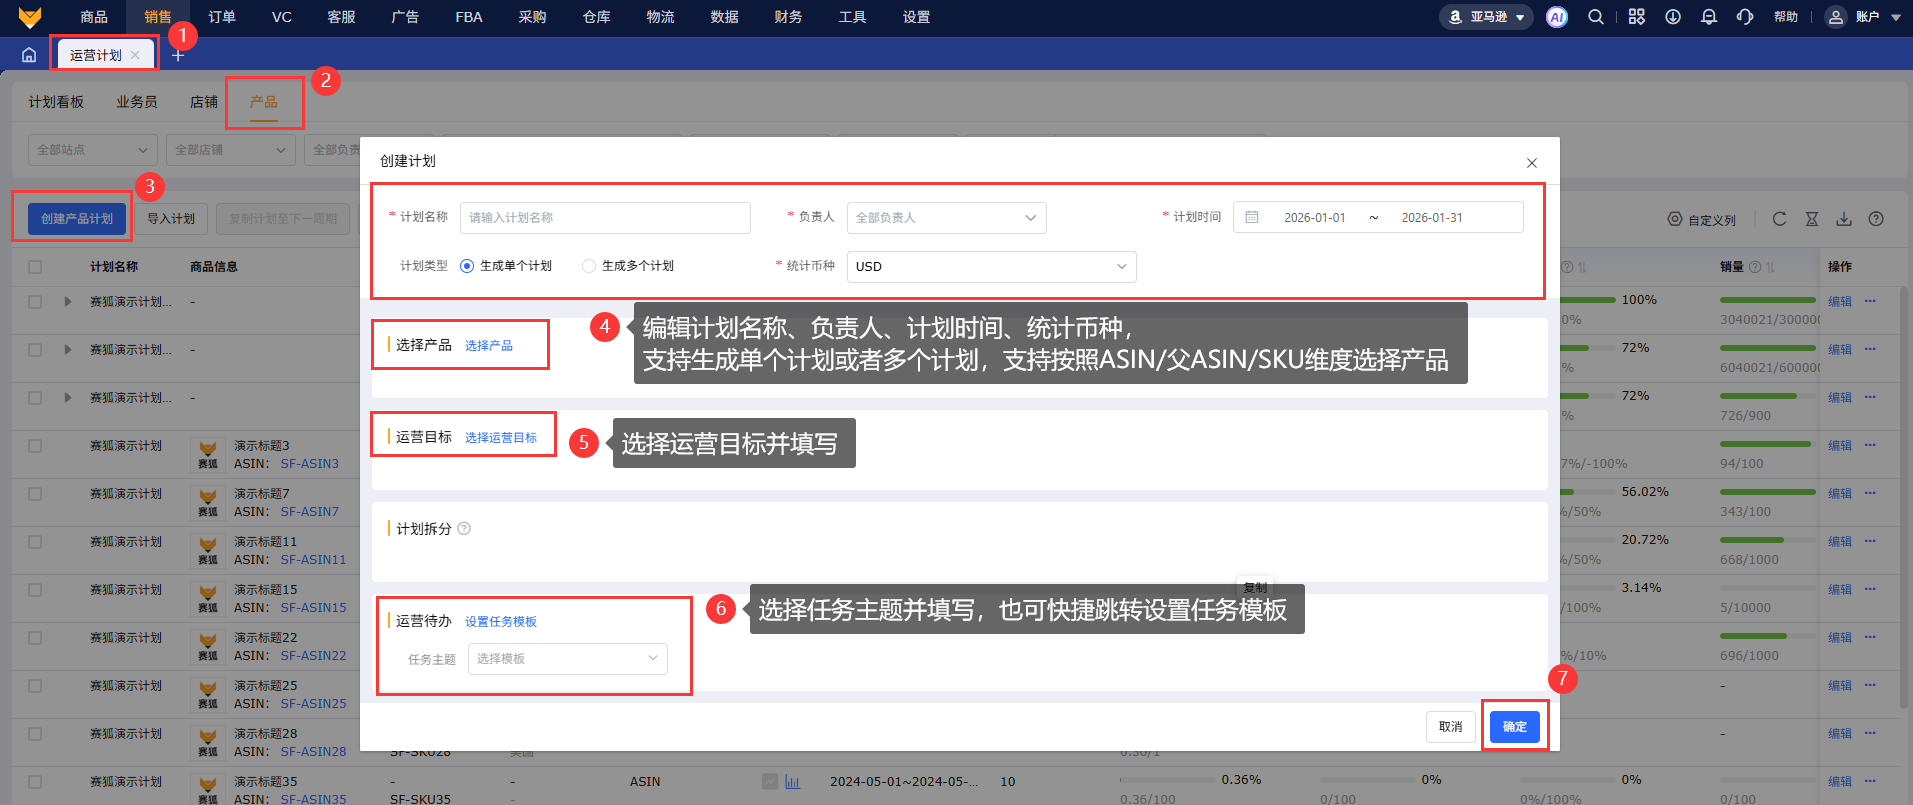Open the 广告 menu
Image resolution: width=1913 pixels, height=805 pixels.
405,17
